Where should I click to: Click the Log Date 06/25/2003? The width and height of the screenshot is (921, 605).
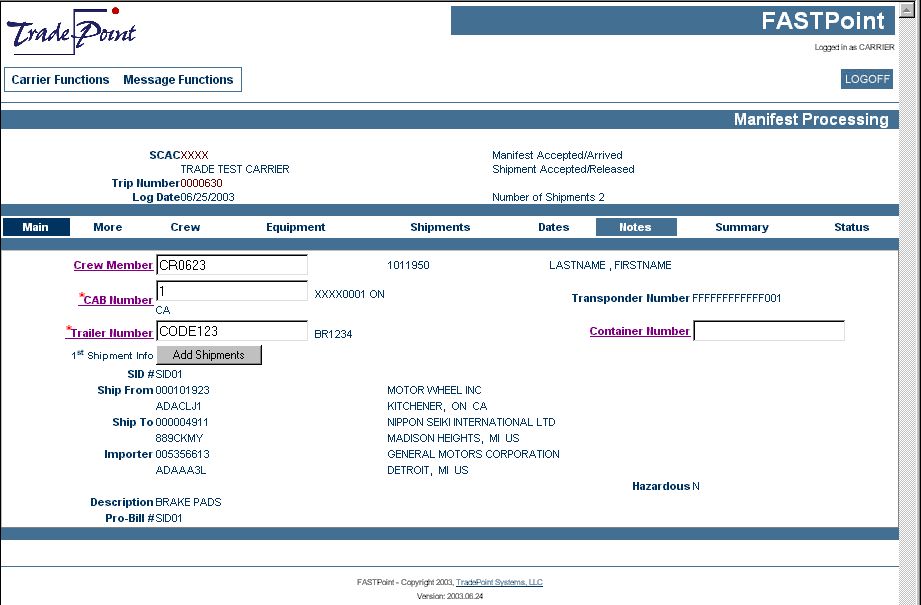[207, 197]
